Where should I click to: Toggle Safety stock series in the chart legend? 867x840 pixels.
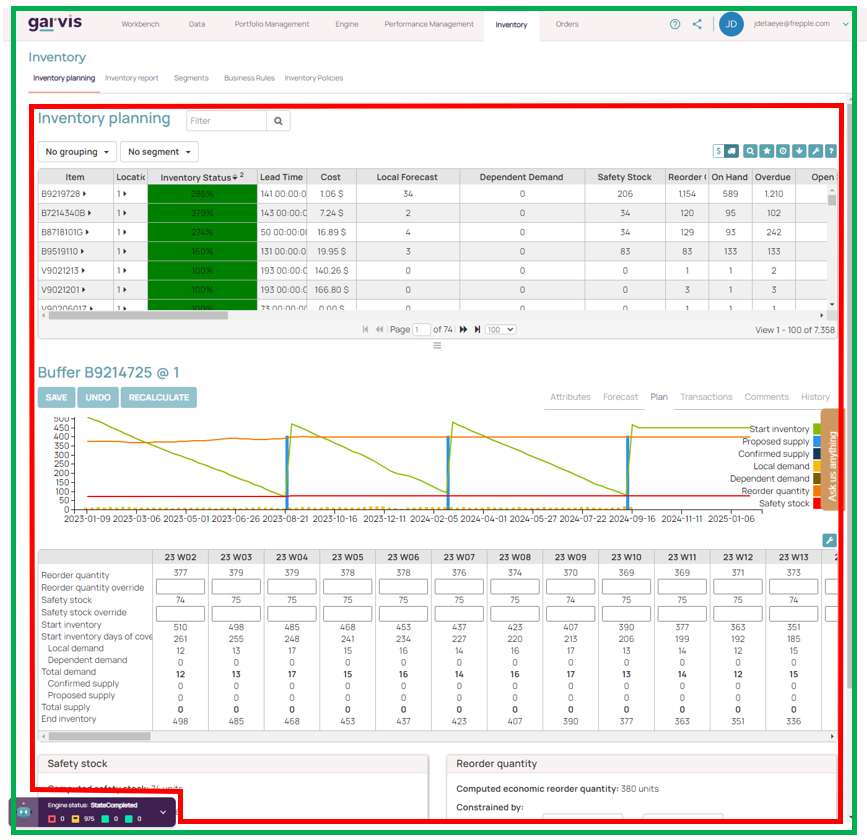pyautogui.click(x=784, y=501)
